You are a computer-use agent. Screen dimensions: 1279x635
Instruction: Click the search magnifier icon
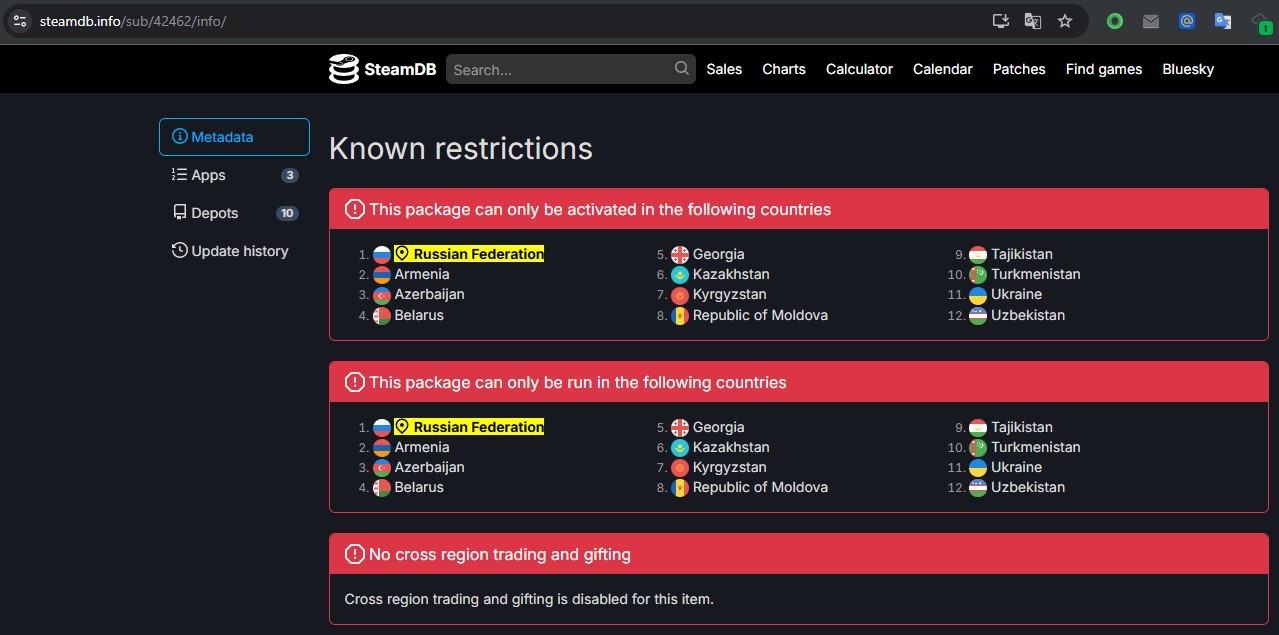(x=682, y=68)
